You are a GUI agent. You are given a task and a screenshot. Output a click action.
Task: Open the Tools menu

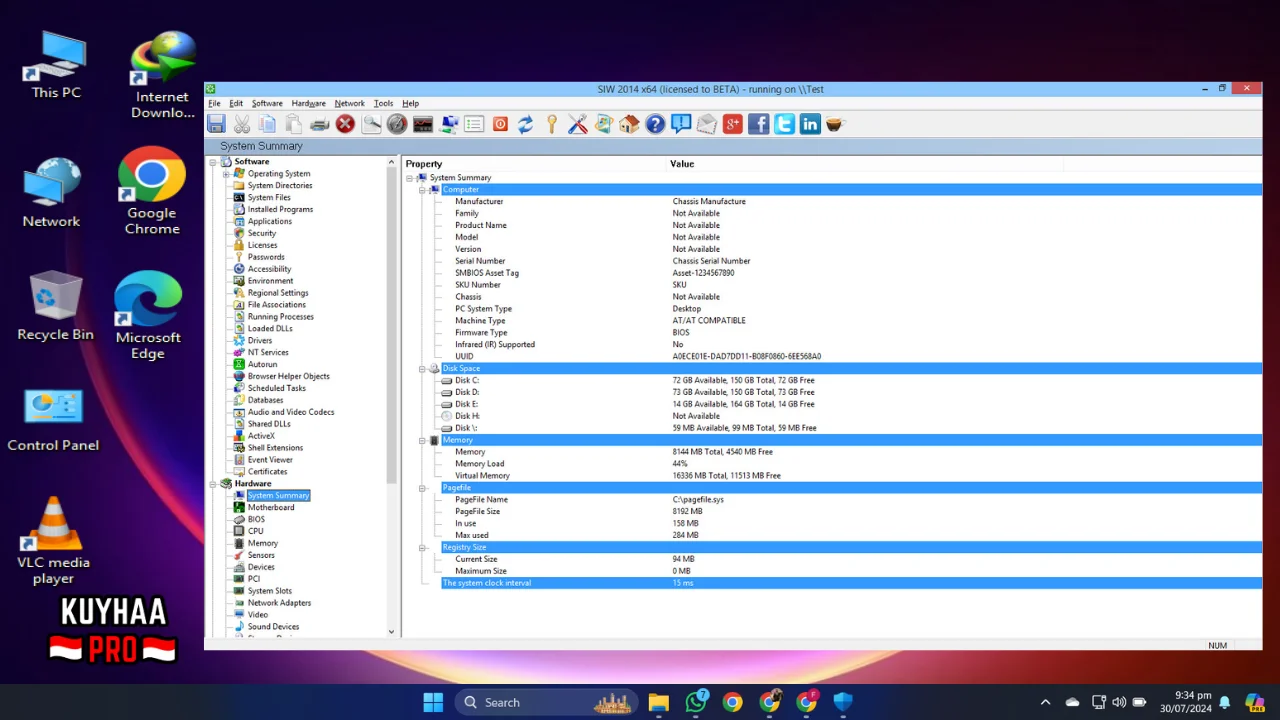point(383,103)
